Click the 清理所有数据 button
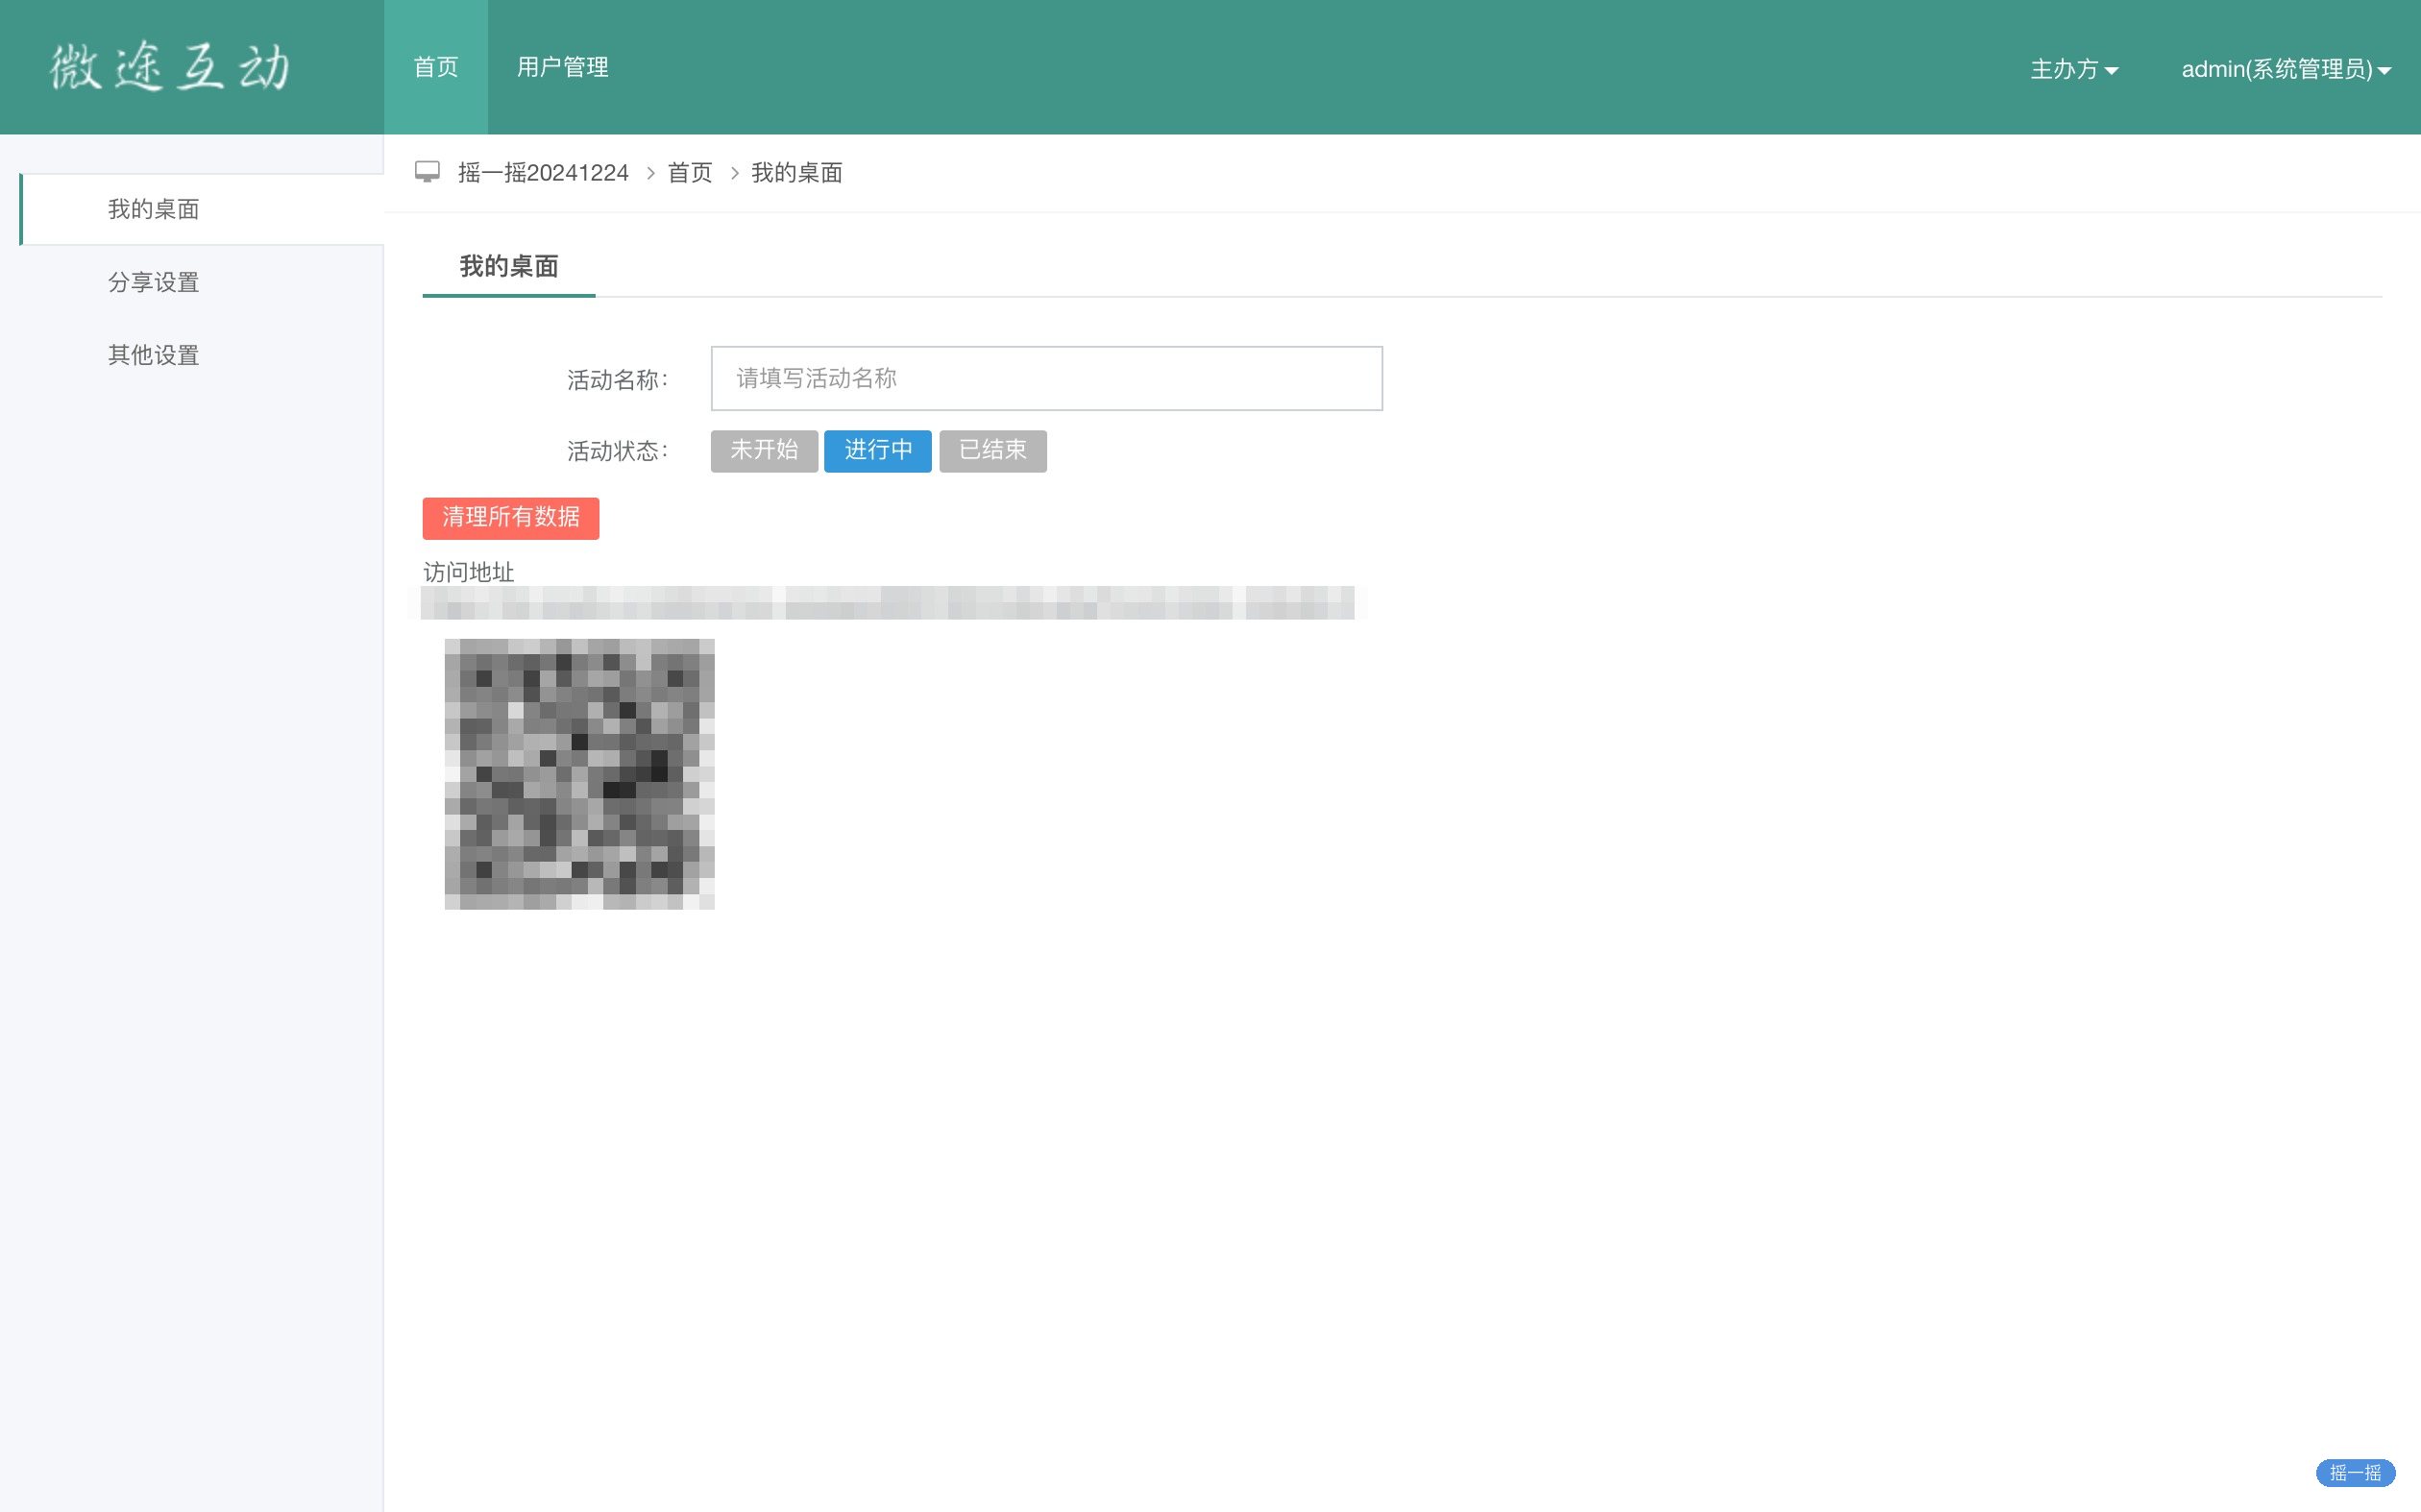 tap(511, 518)
